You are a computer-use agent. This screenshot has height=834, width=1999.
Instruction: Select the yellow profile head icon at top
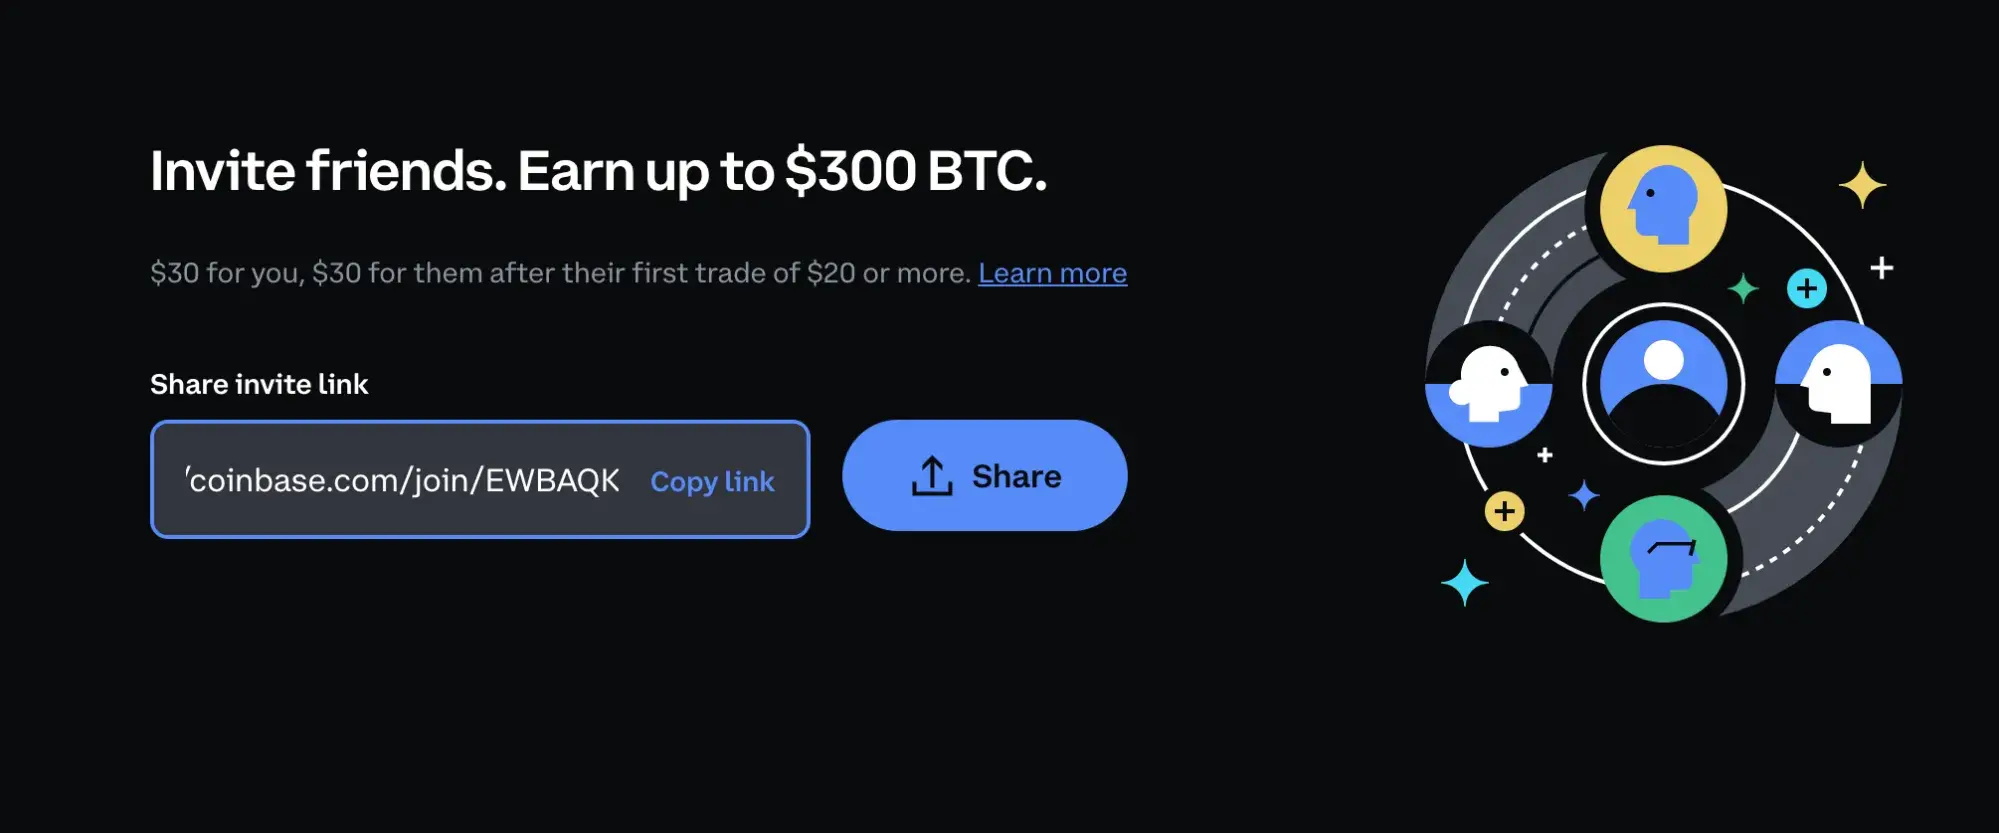point(1662,207)
